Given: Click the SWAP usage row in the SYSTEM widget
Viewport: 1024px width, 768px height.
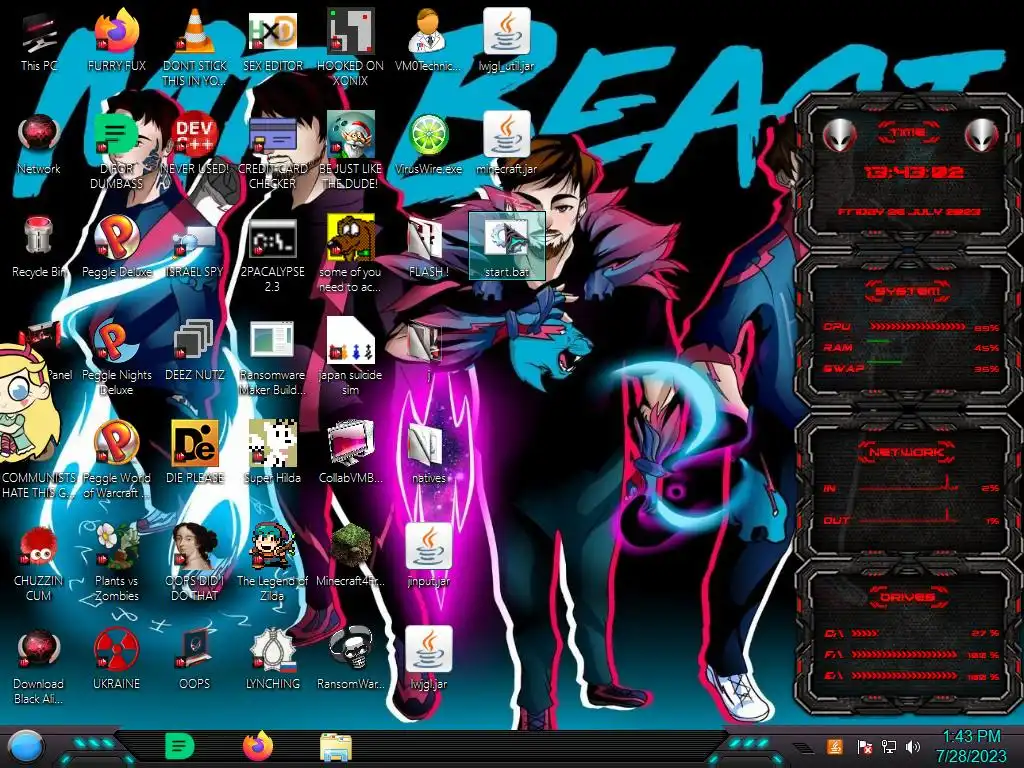Looking at the screenshot, I should pos(912,368).
